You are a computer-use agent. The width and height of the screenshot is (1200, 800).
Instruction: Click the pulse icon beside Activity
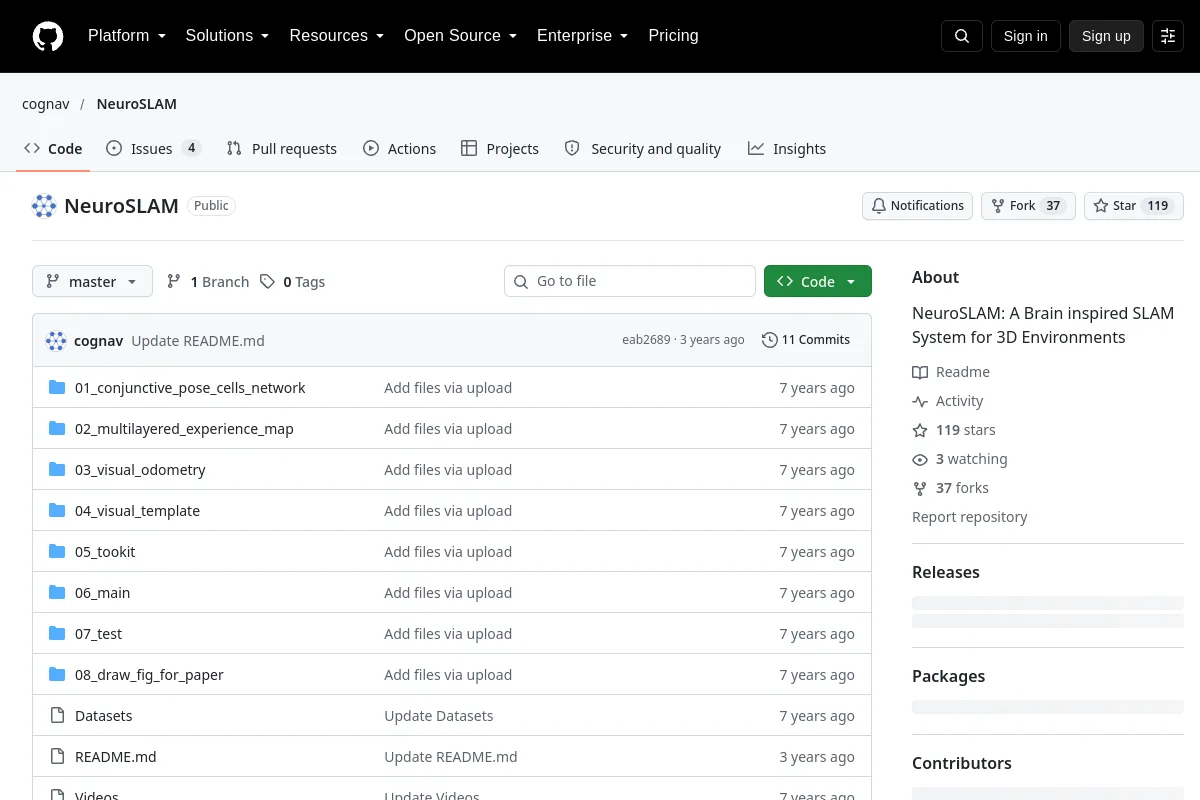[x=920, y=401]
